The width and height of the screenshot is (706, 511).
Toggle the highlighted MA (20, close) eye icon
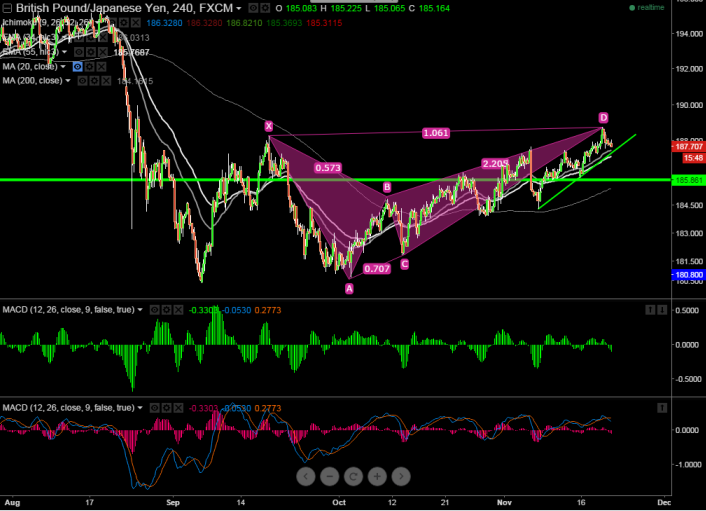77,67
